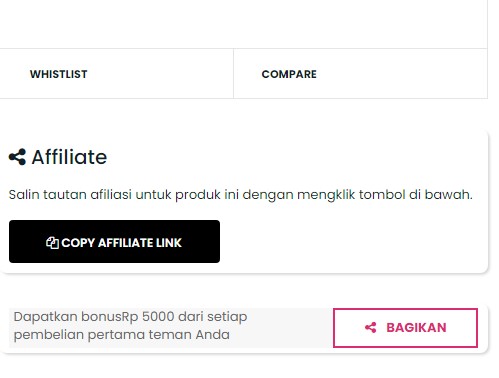Click the 'Dapatkan bonusRp 5000' message

tap(130, 316)
